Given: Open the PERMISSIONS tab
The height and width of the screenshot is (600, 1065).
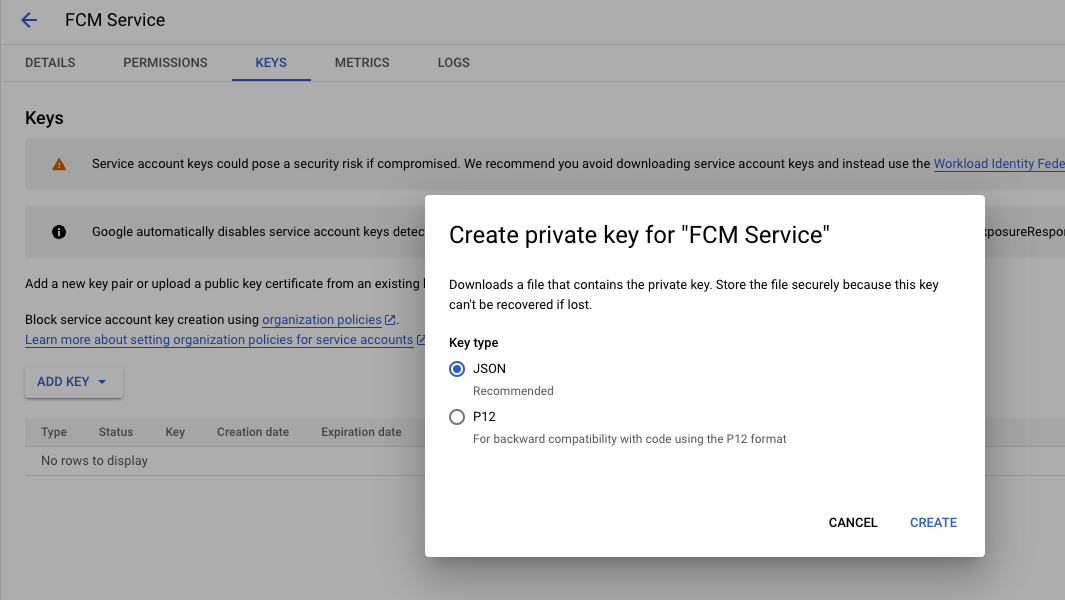Looking at the screenshot, I should tap(165, 63).
